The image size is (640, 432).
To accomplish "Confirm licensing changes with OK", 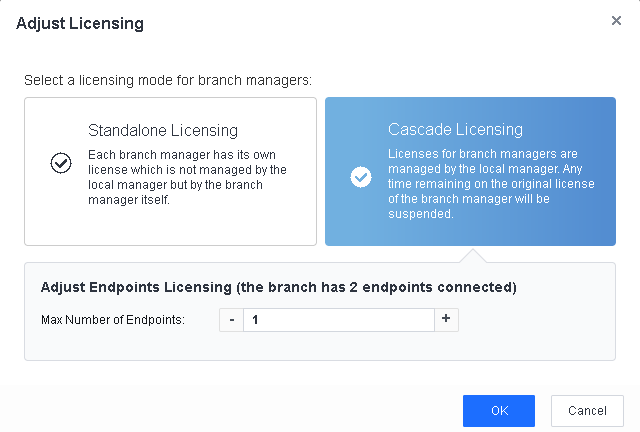I will (498, 411).
